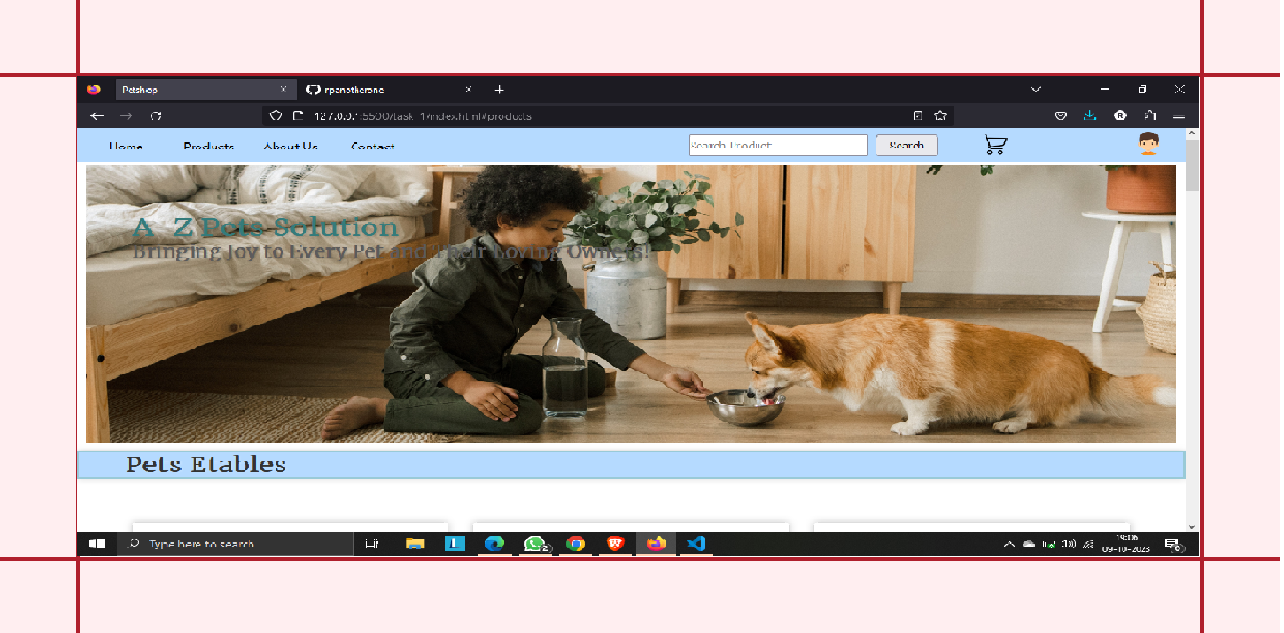Toggle Task View on the taskbar
The height and width of the screenshot is (633, 1284).
(x=372, y=544)
